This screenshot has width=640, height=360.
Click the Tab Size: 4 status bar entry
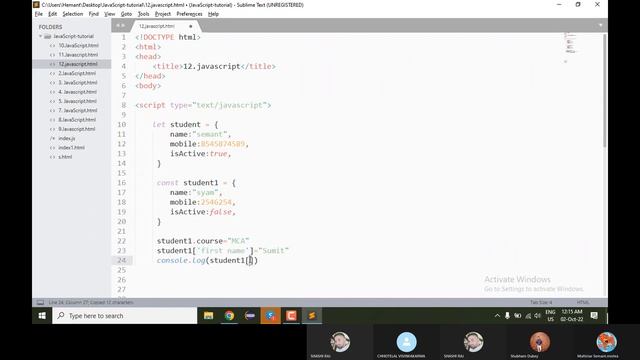pyautogui.click(x=541, y=302)
